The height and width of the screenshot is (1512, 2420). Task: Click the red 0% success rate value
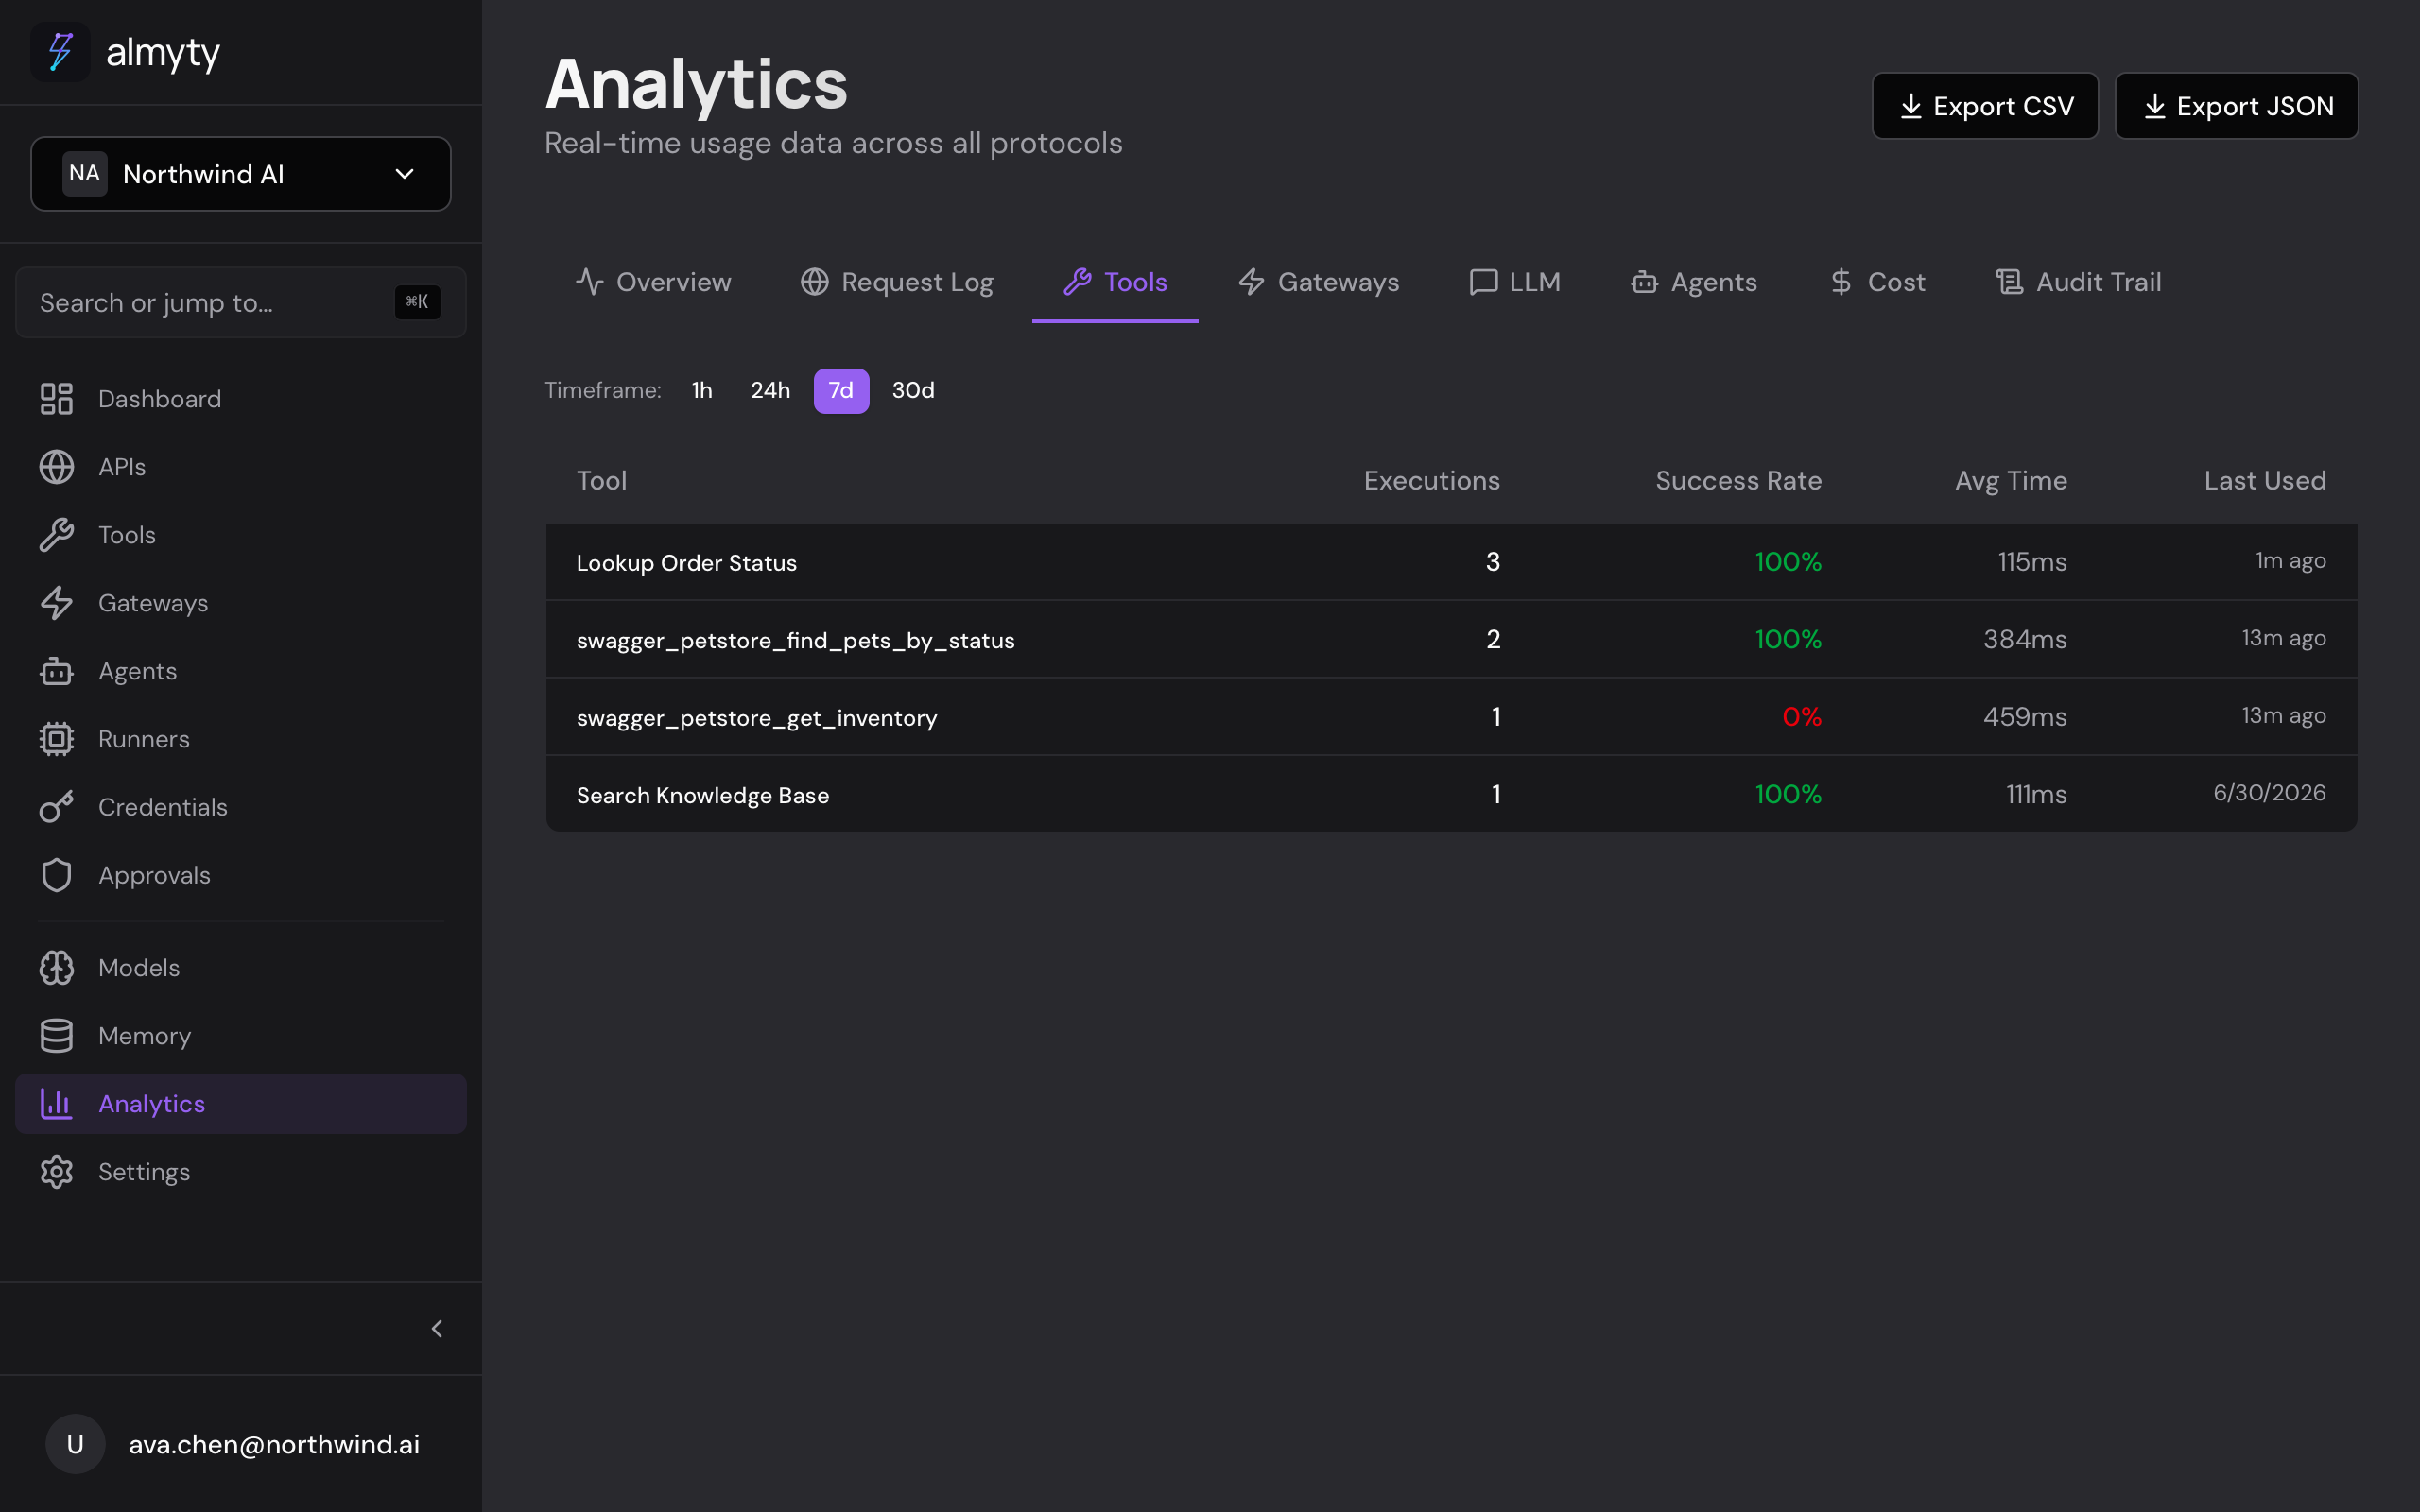click(x=1801, y=717)
